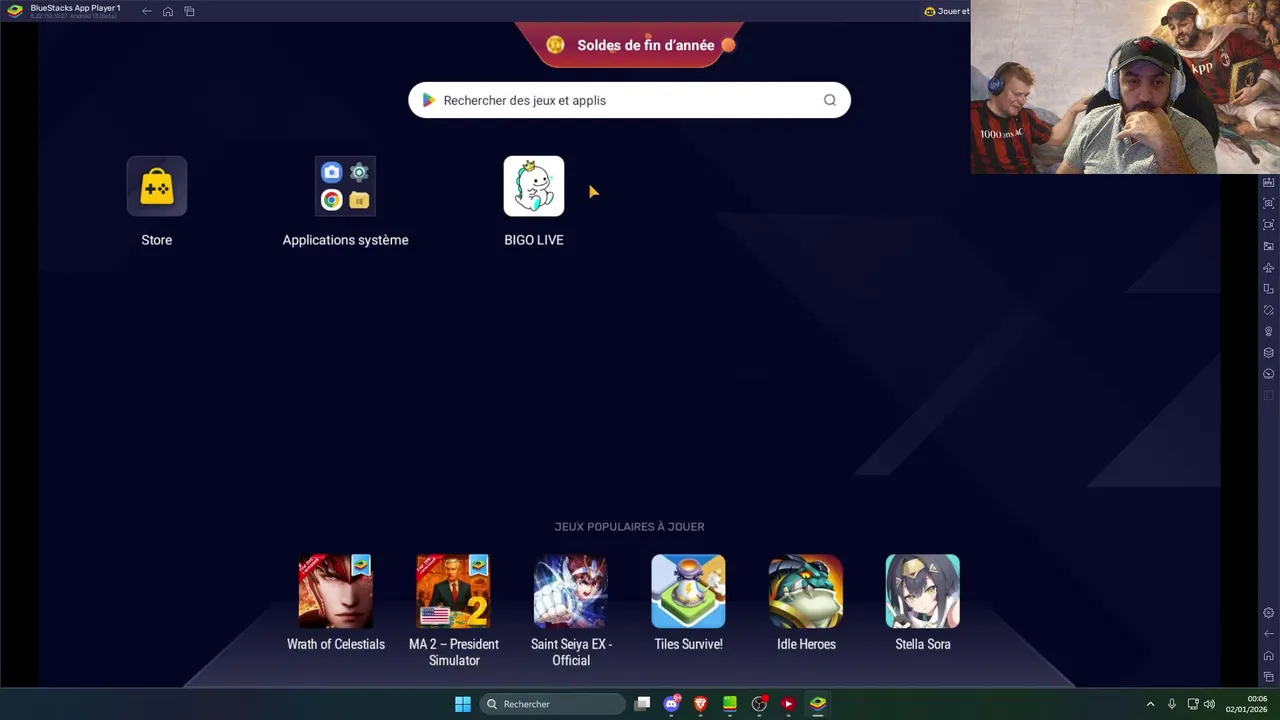
Task: Open the Soldes de fin d'année banner
Action: (x=630, y=45)
